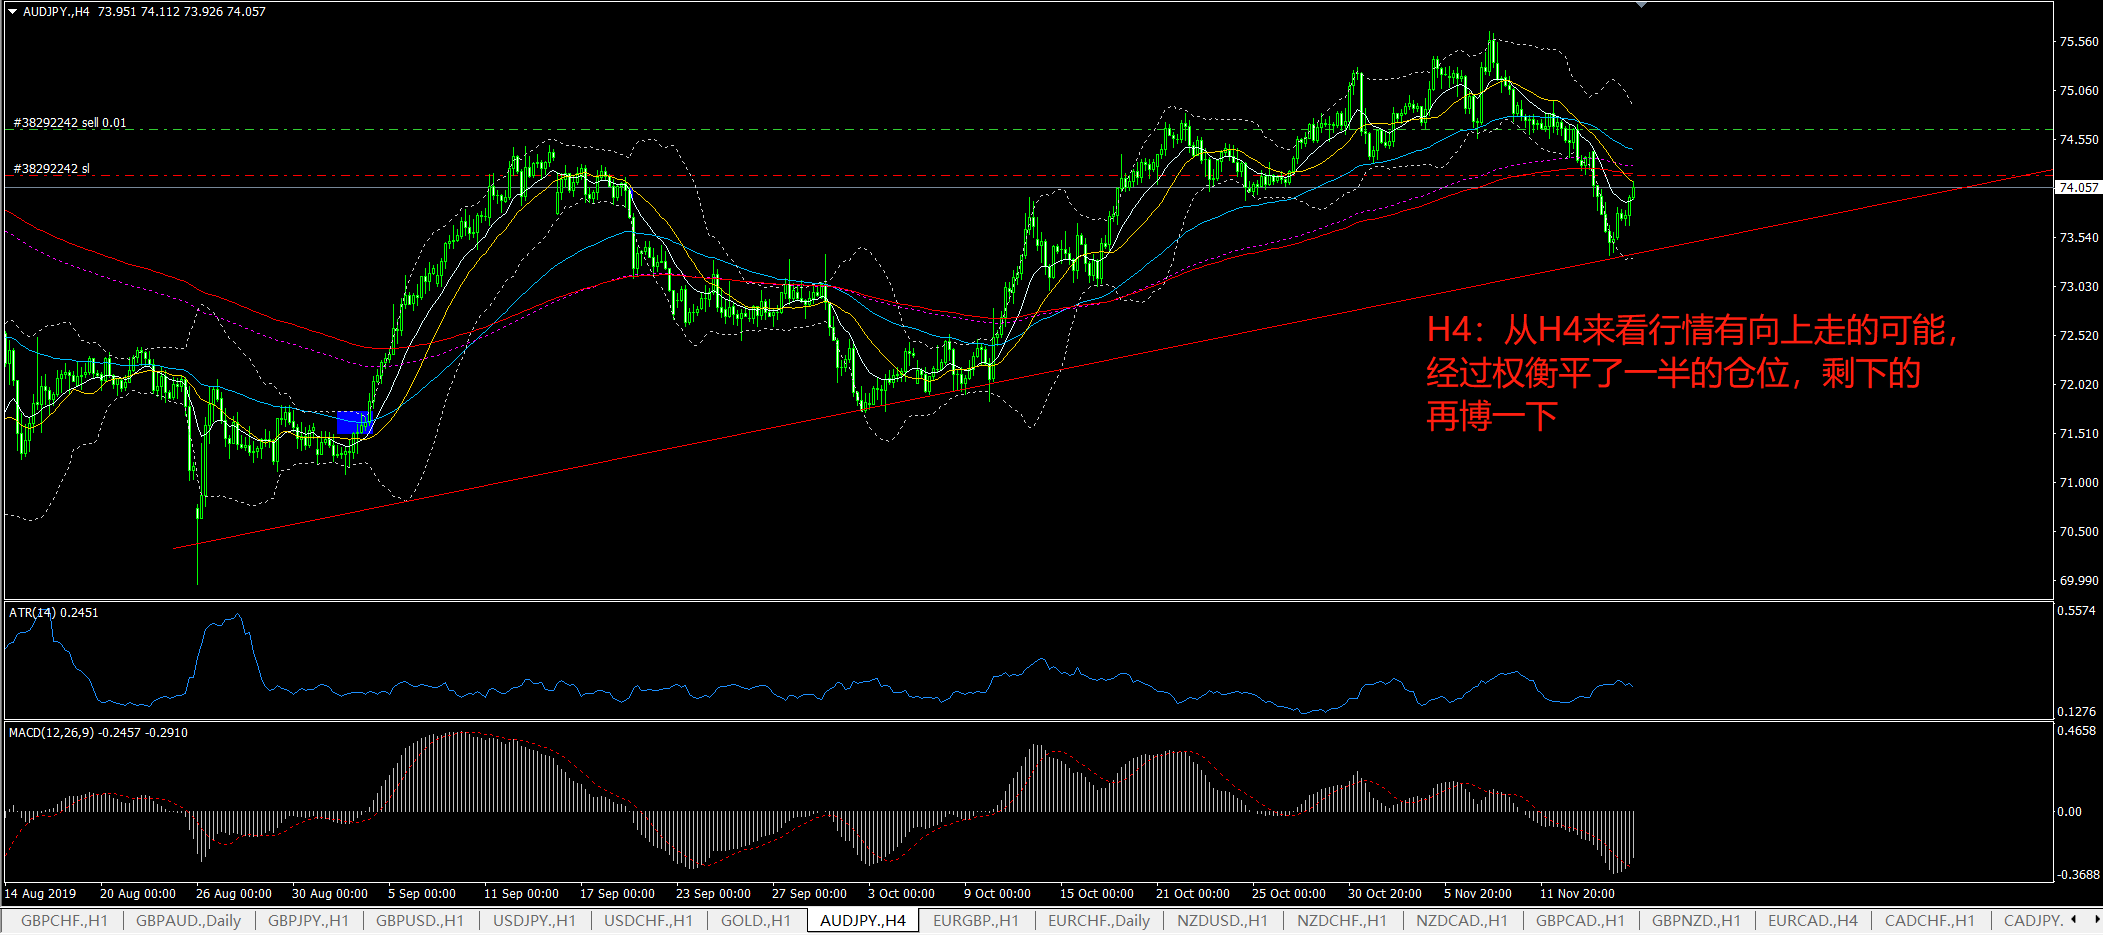Screen dimensions: 2103x935
Task: Open the GBPUSD.,H1 chart tab
Action: (x=420, y=921)
